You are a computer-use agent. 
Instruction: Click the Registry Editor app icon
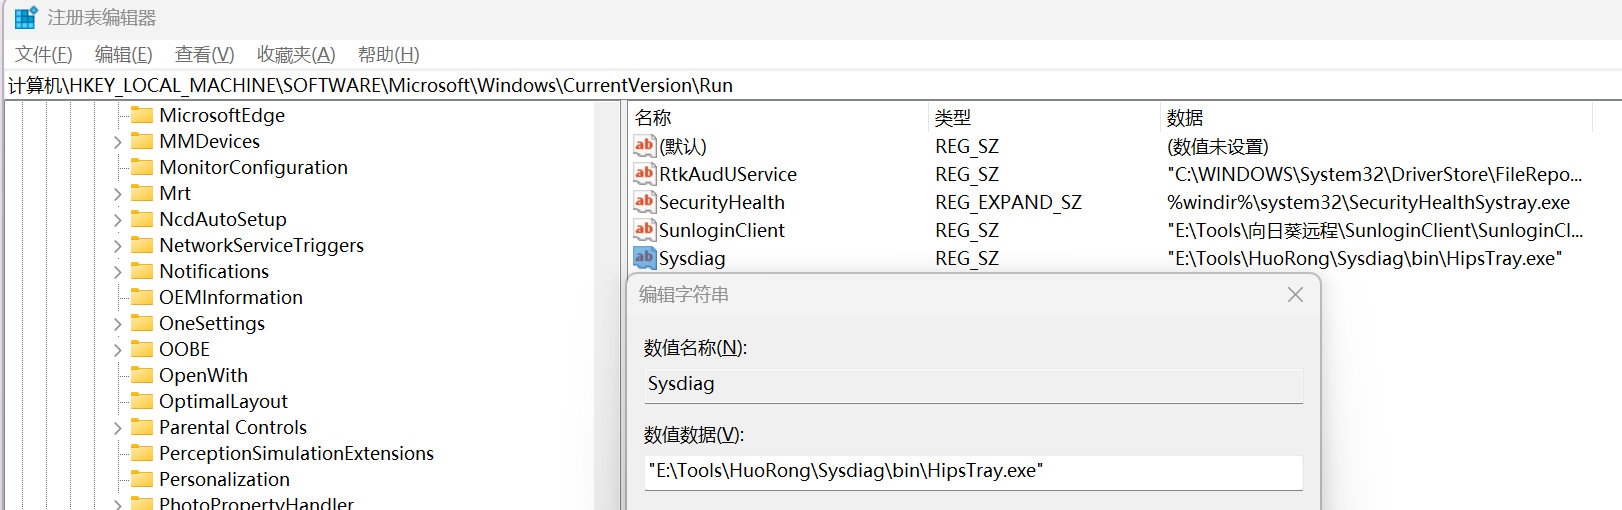[26, 18]
